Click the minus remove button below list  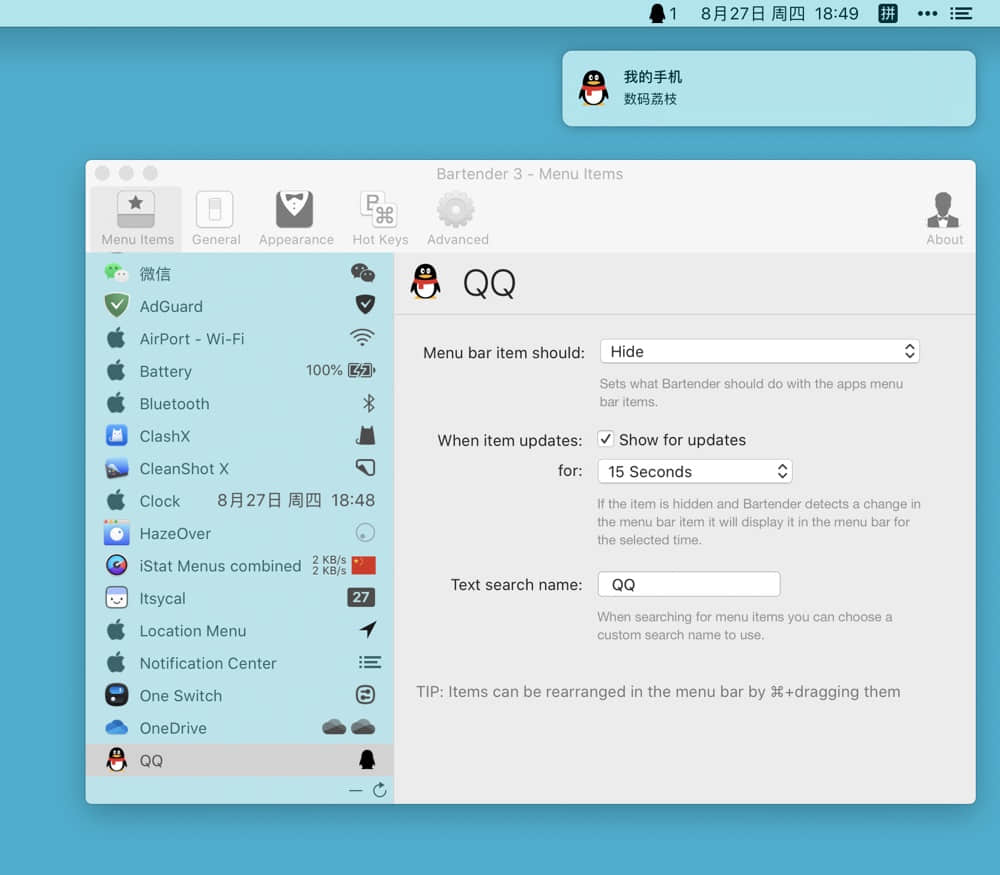coord(356,791)
